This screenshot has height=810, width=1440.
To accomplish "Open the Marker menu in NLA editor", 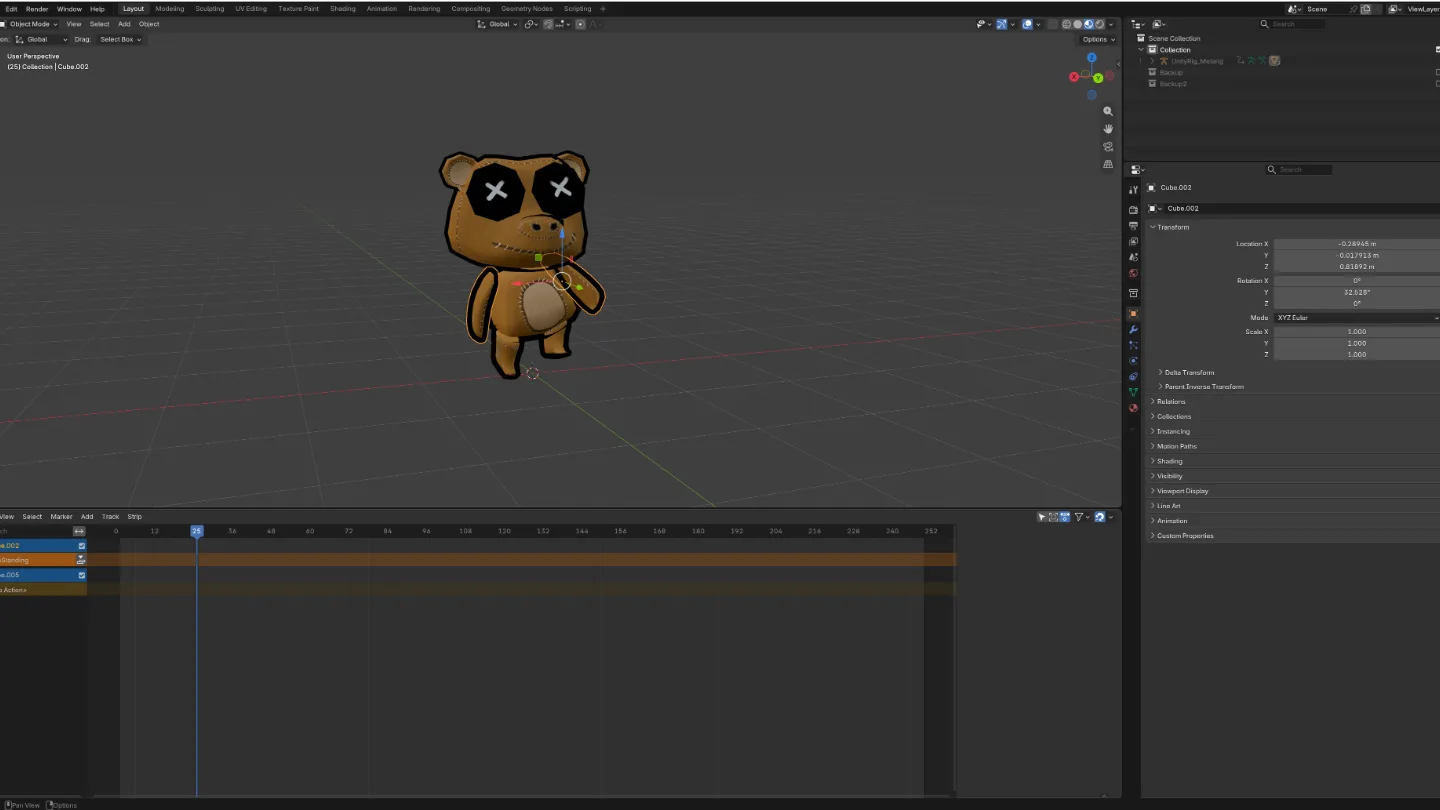I will tap(62, 517).
